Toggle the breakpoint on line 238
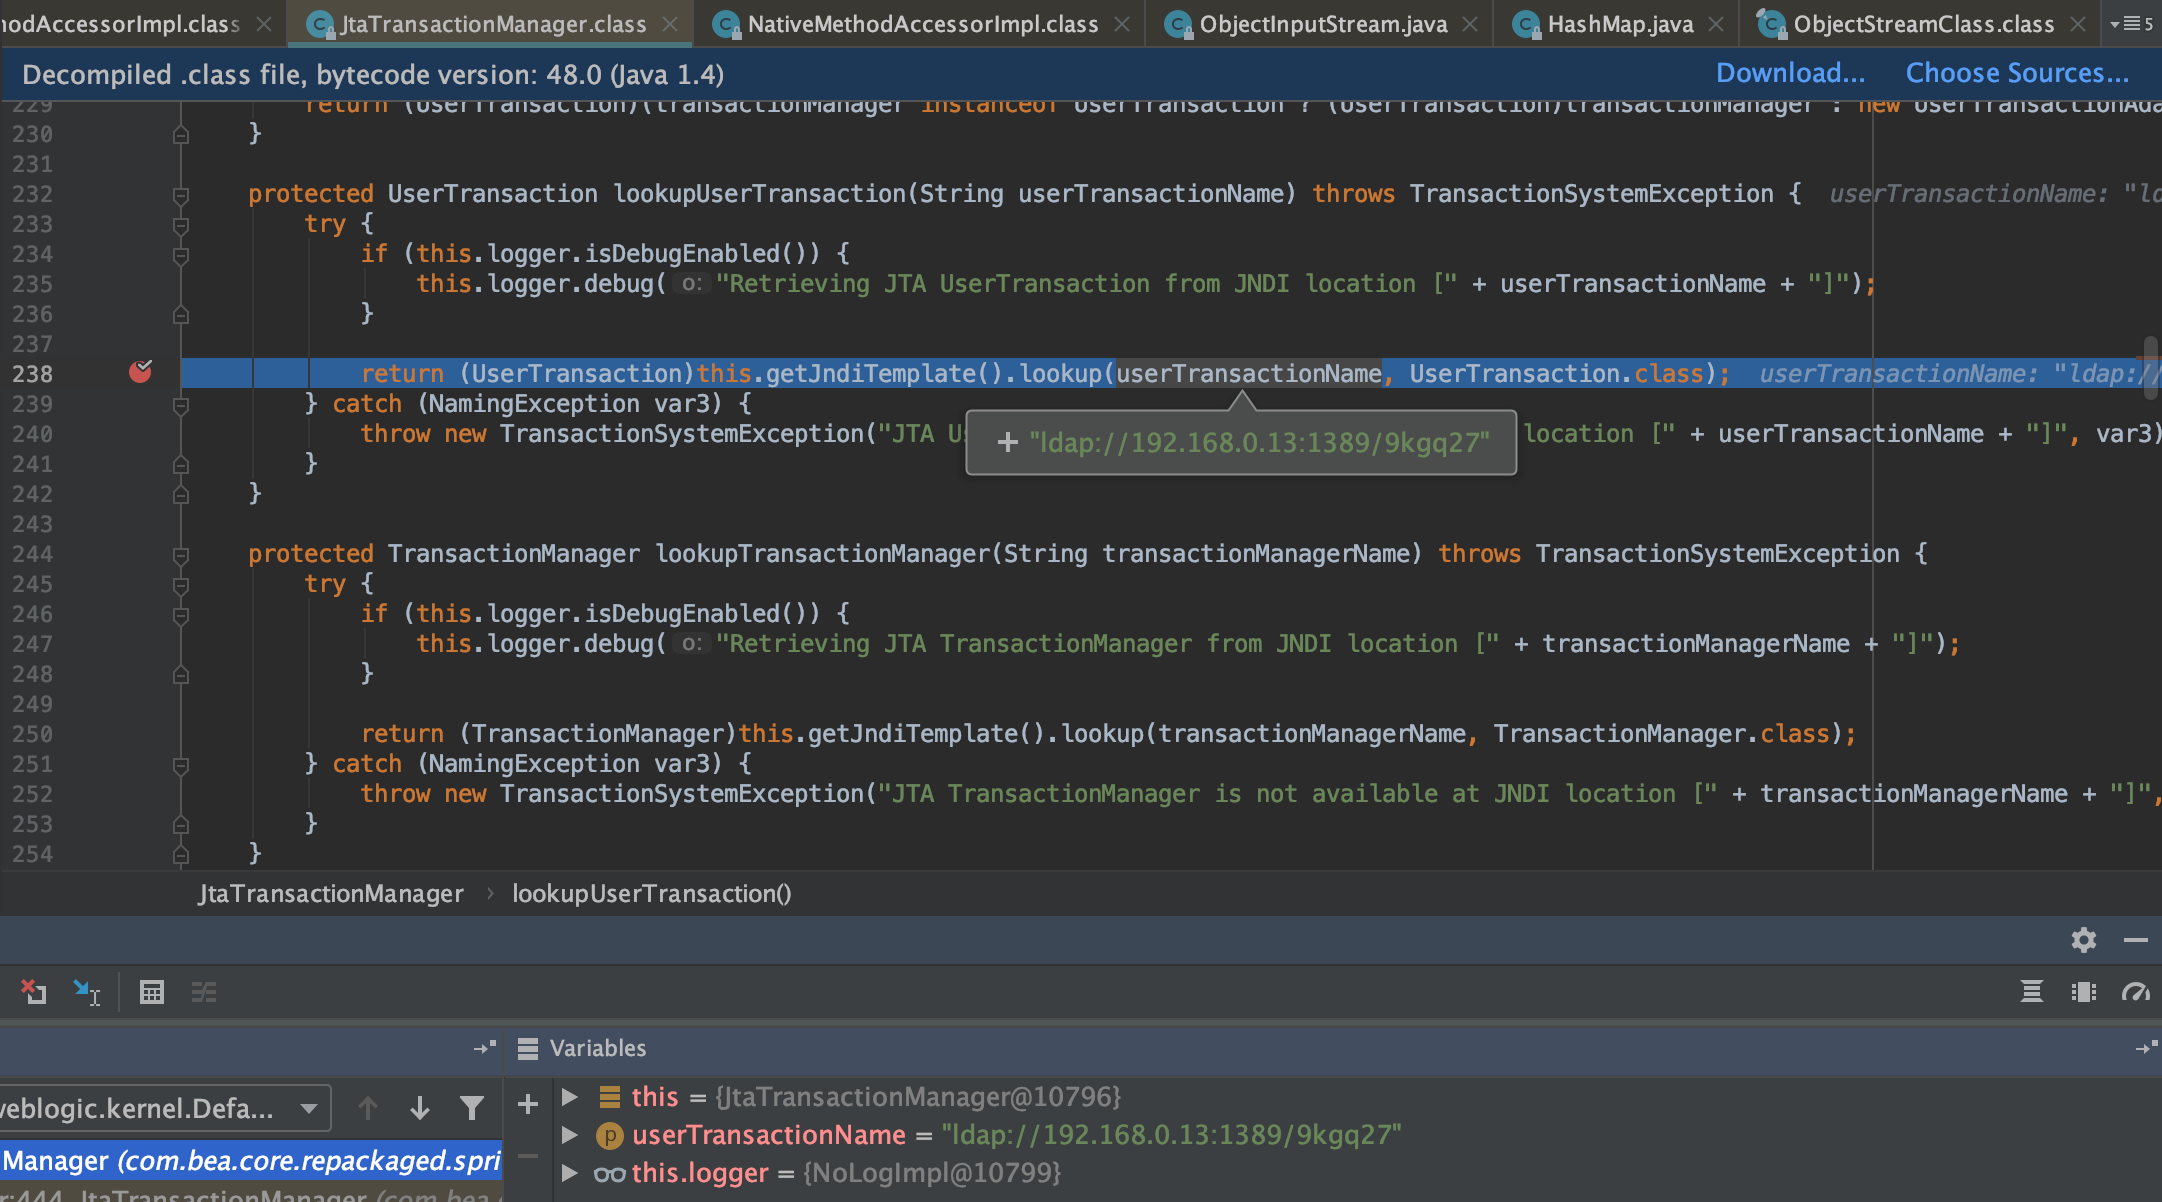 click(x=142, y=372)
